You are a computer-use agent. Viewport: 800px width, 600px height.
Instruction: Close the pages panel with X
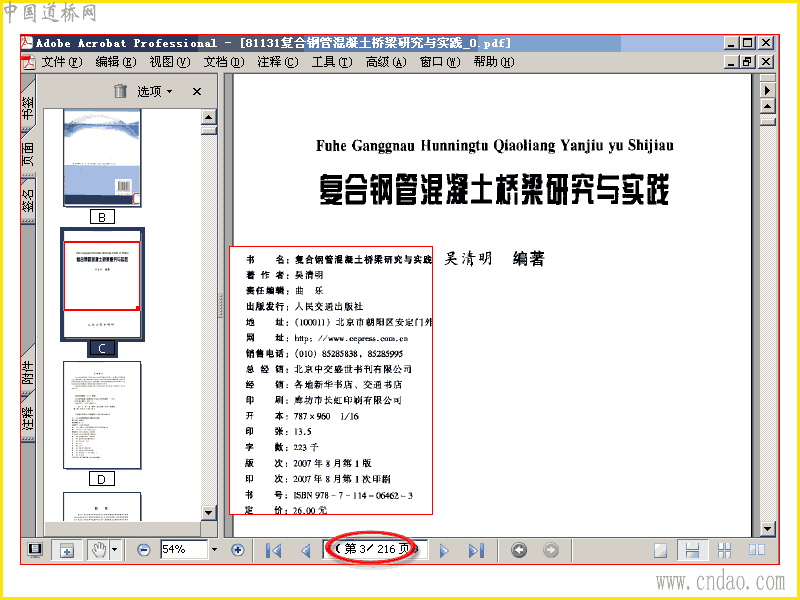197,91
